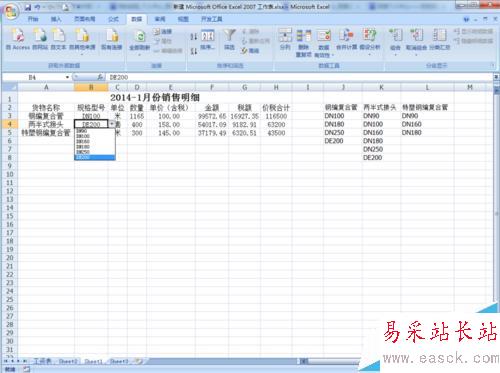
Task: Open Existing Connections (现有连接)
Action: coord(112,39)
